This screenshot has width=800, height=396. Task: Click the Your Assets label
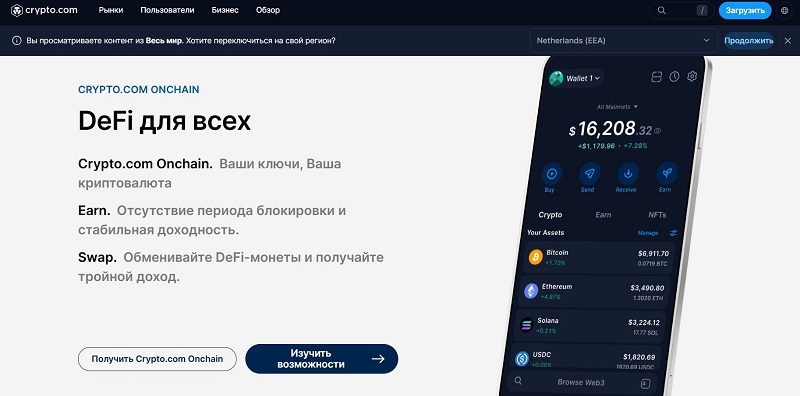[x=545, y=233]
